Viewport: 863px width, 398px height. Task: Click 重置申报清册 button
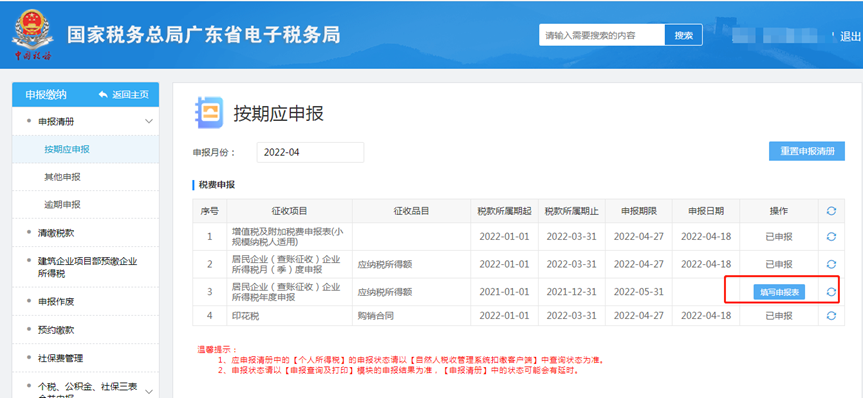click(807, 151)
